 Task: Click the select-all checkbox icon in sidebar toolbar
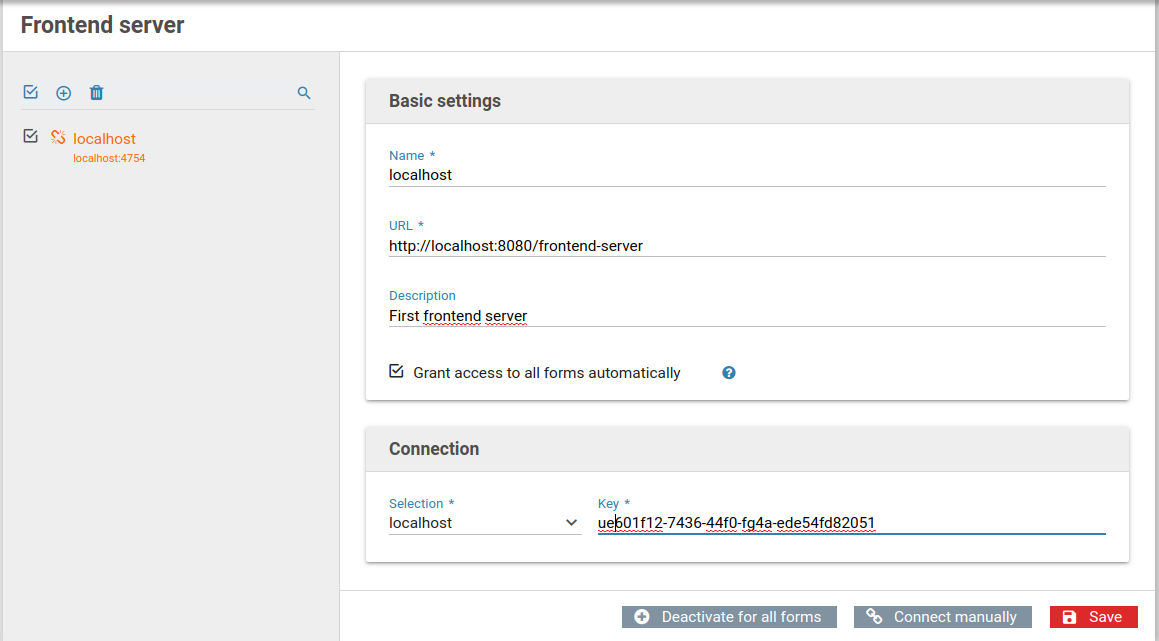coord(31,92)
